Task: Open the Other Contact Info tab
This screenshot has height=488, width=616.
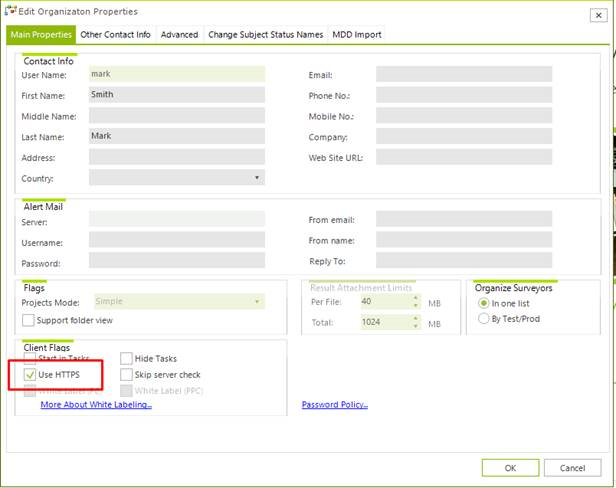Action: 116,35
